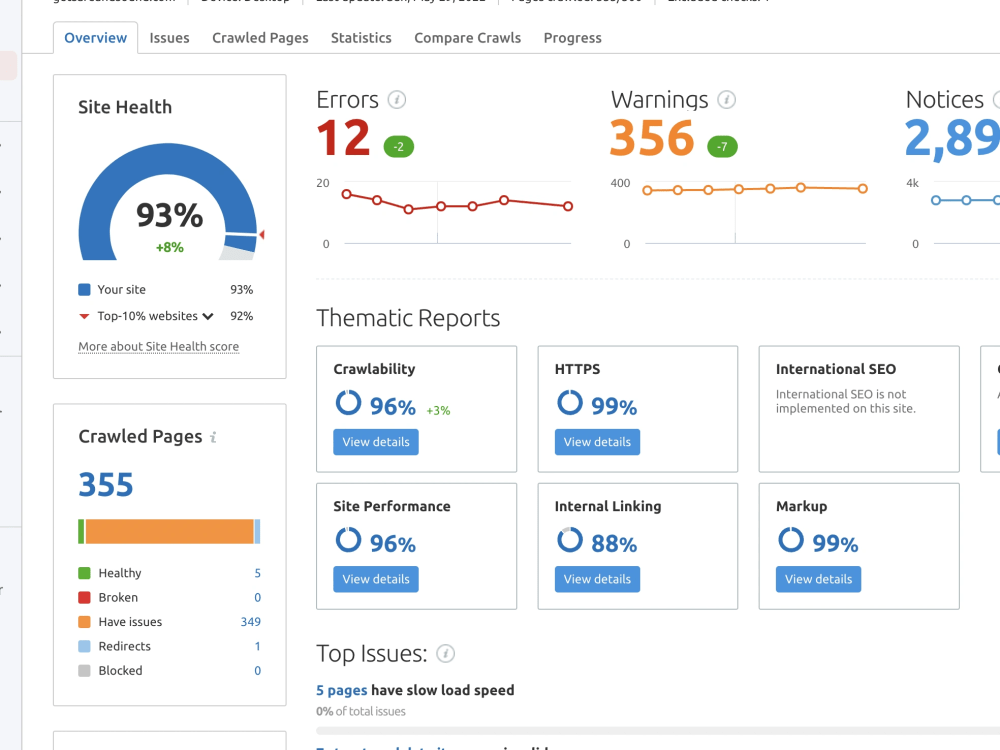Viewport: 1000px width, 750px height.
Task: Open the Progress tab
Action: coord(572,38)
